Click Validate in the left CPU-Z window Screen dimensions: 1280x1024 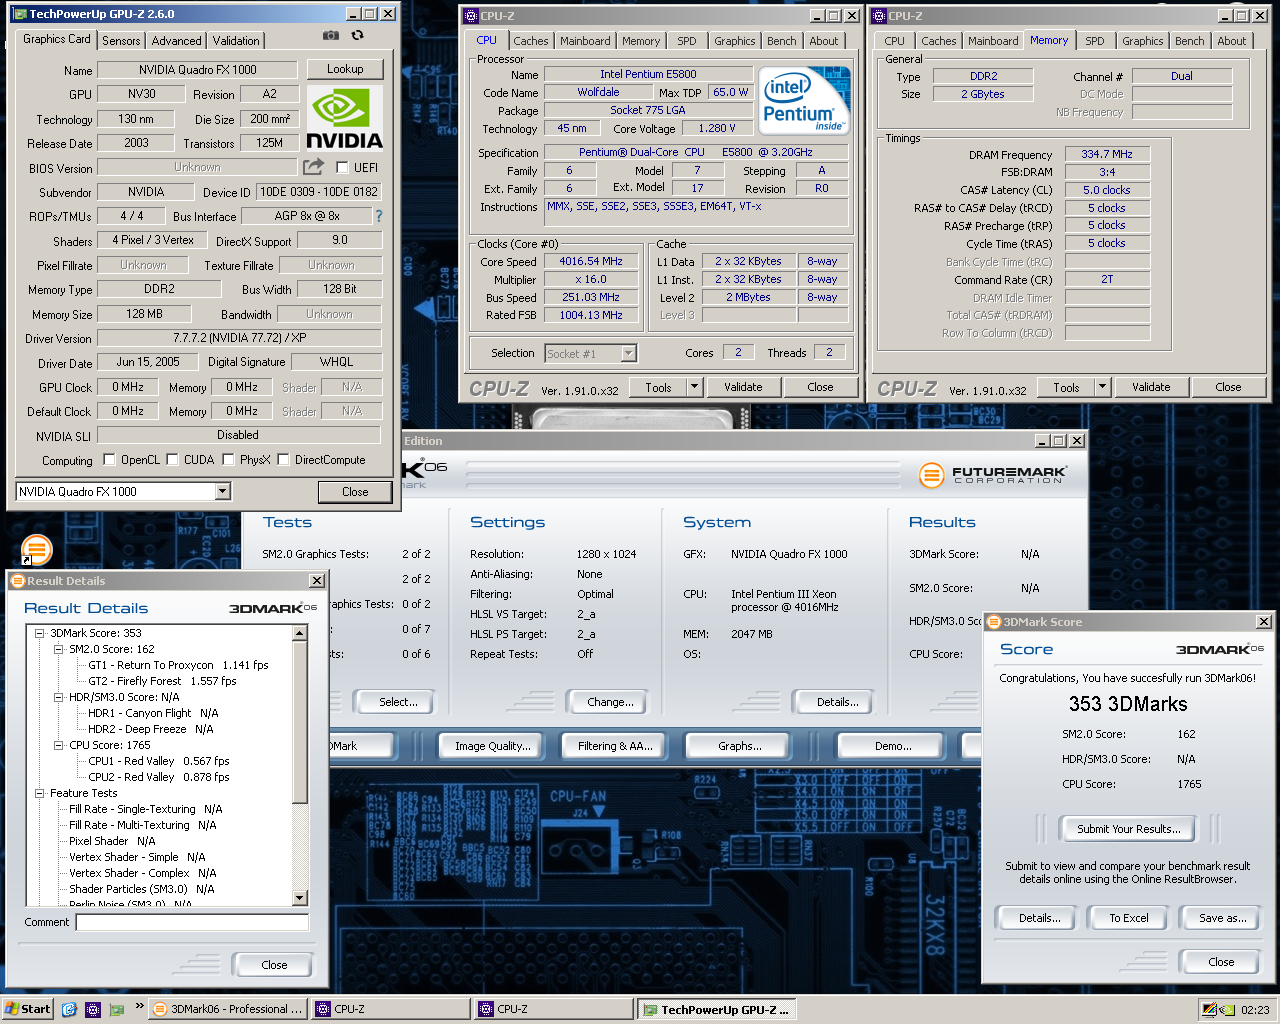[x=743, y=387]
